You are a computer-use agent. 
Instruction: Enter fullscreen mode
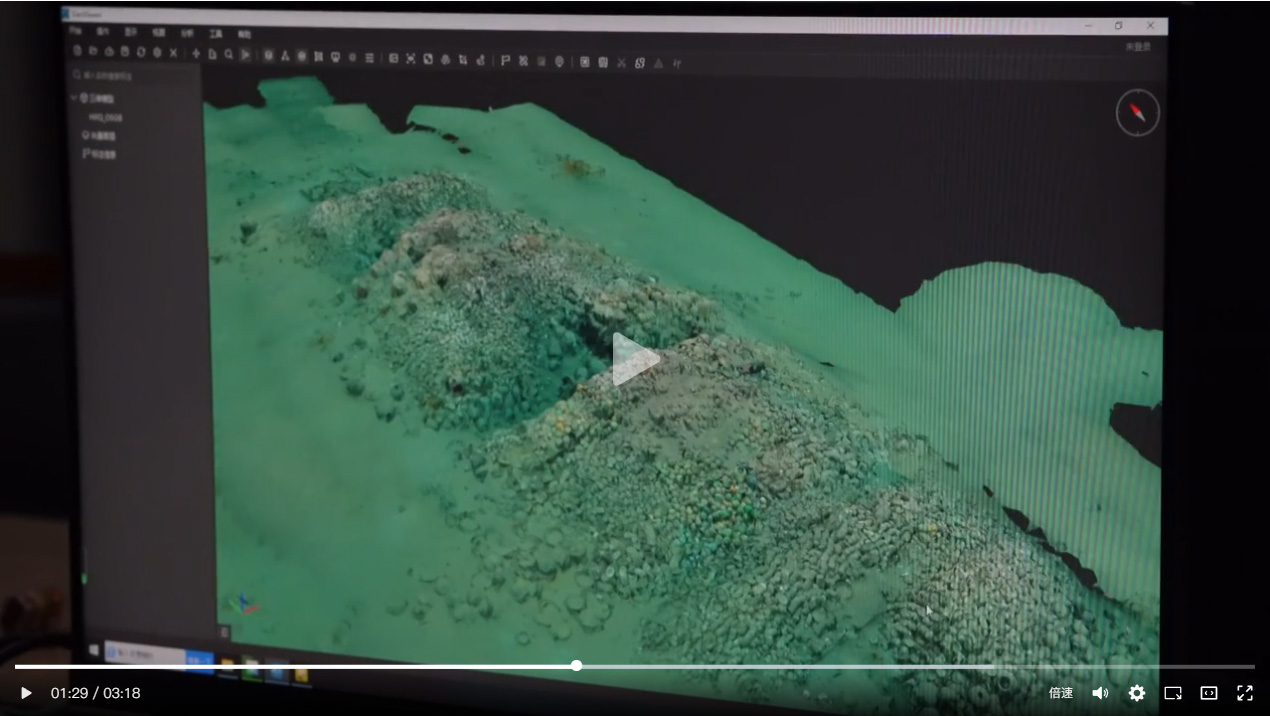point(1245,693)
